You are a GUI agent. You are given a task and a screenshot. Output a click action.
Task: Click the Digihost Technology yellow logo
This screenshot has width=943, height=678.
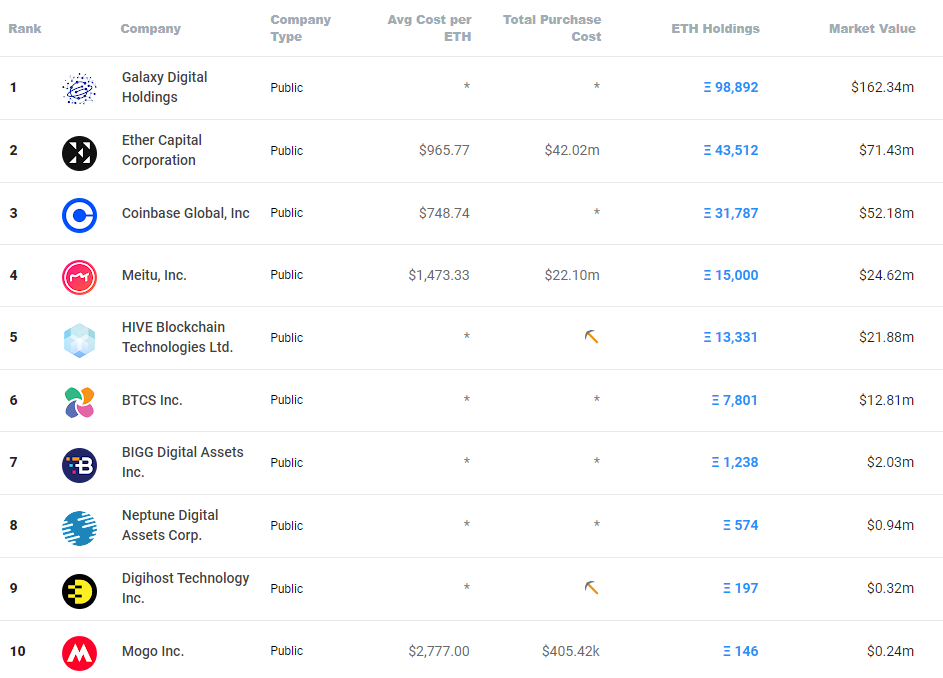tap(79, 591)
